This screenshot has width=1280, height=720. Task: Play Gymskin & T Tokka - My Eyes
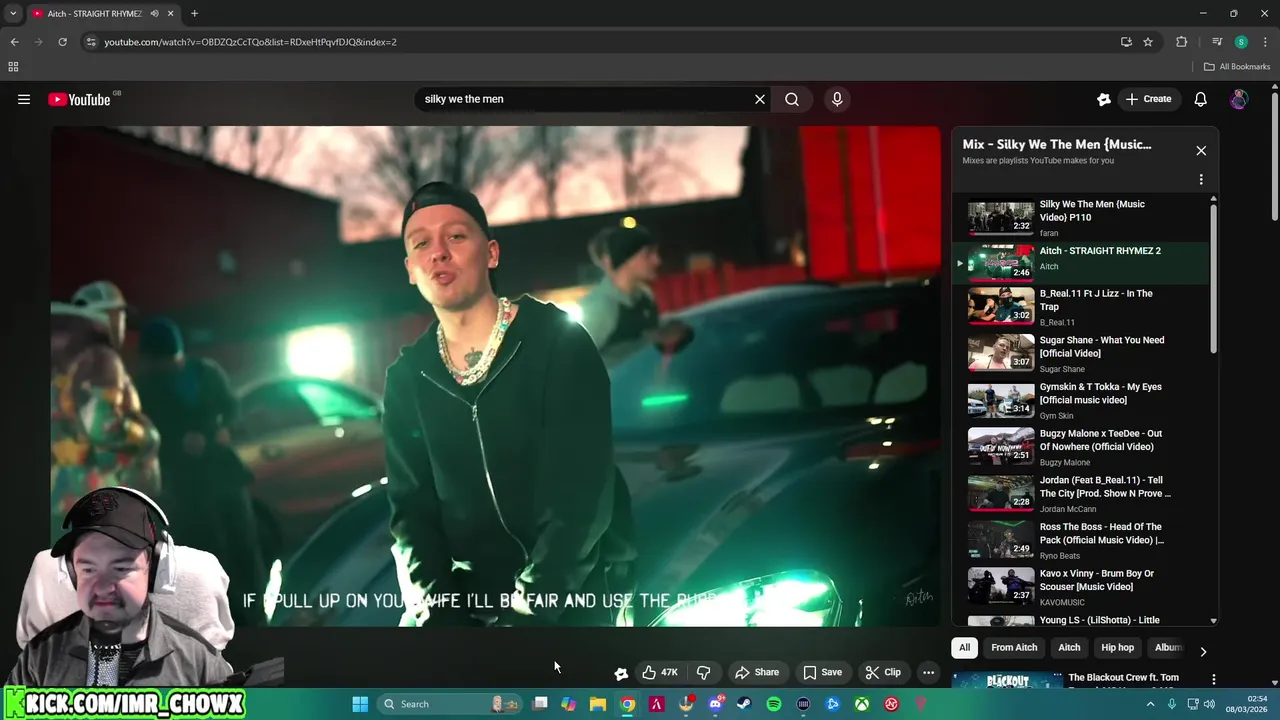pos(1080,401)
